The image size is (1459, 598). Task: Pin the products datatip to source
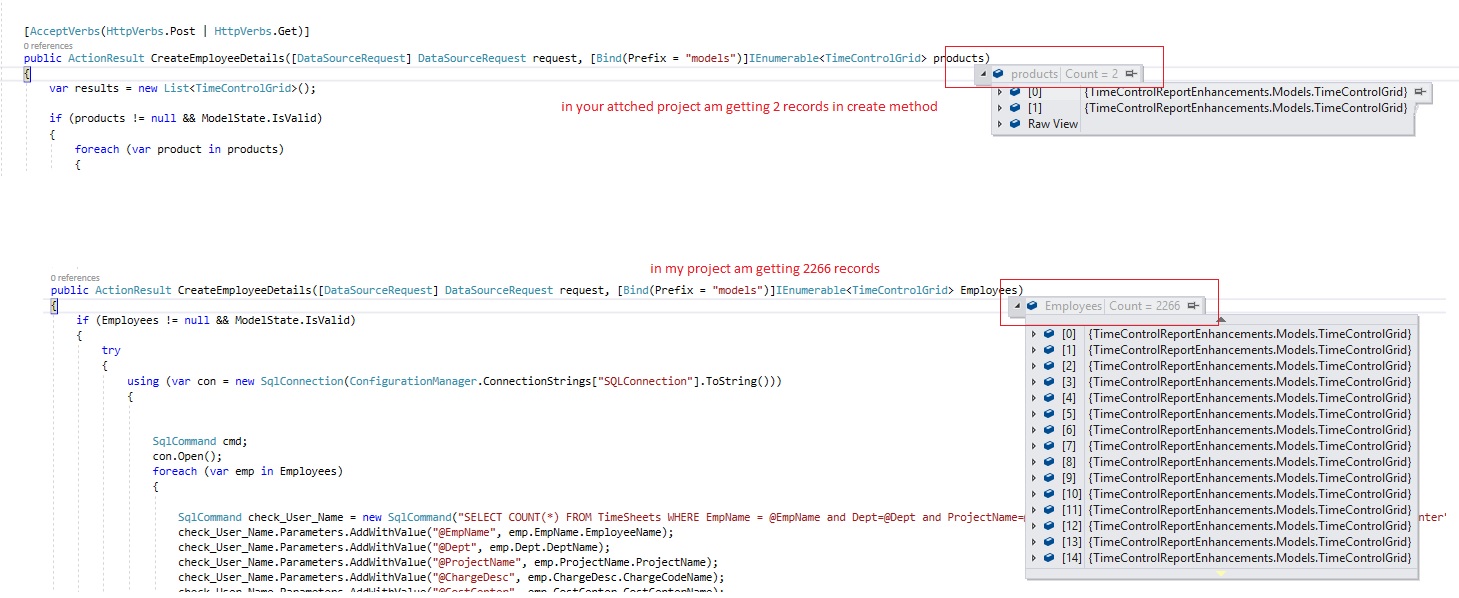click(1131, 74)
